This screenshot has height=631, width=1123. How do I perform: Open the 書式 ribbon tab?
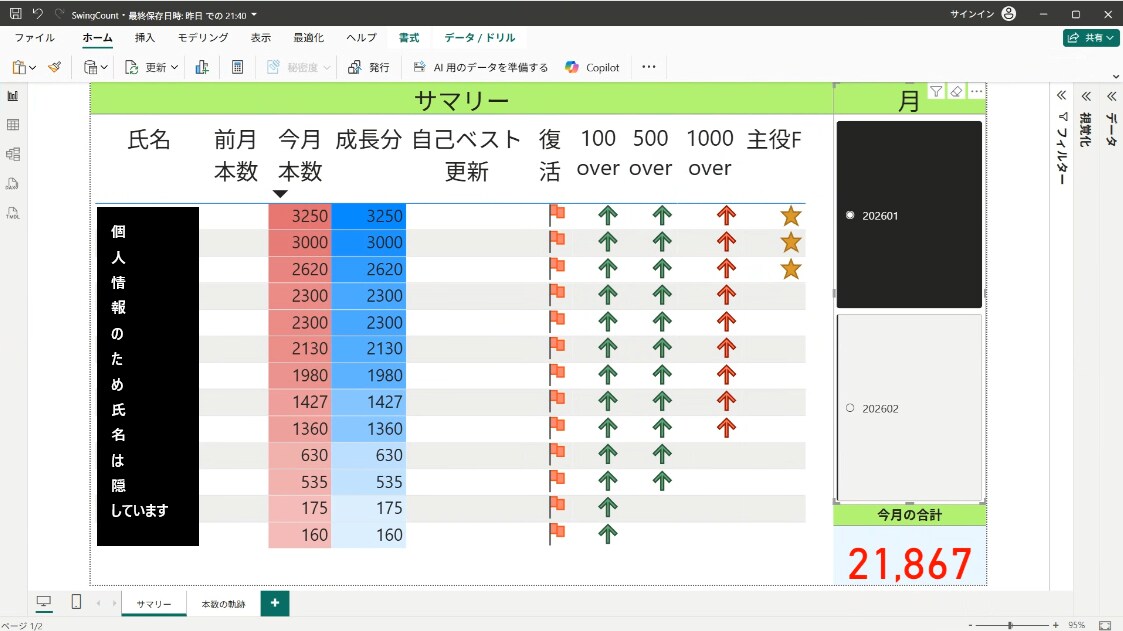coord(409,38)
